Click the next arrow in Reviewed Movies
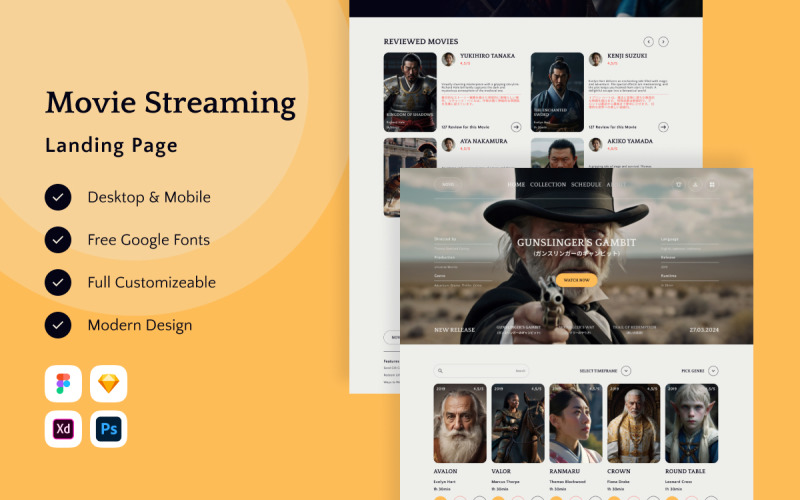The height and width of the screenshot is (500, 800). (x=664, y=42)
